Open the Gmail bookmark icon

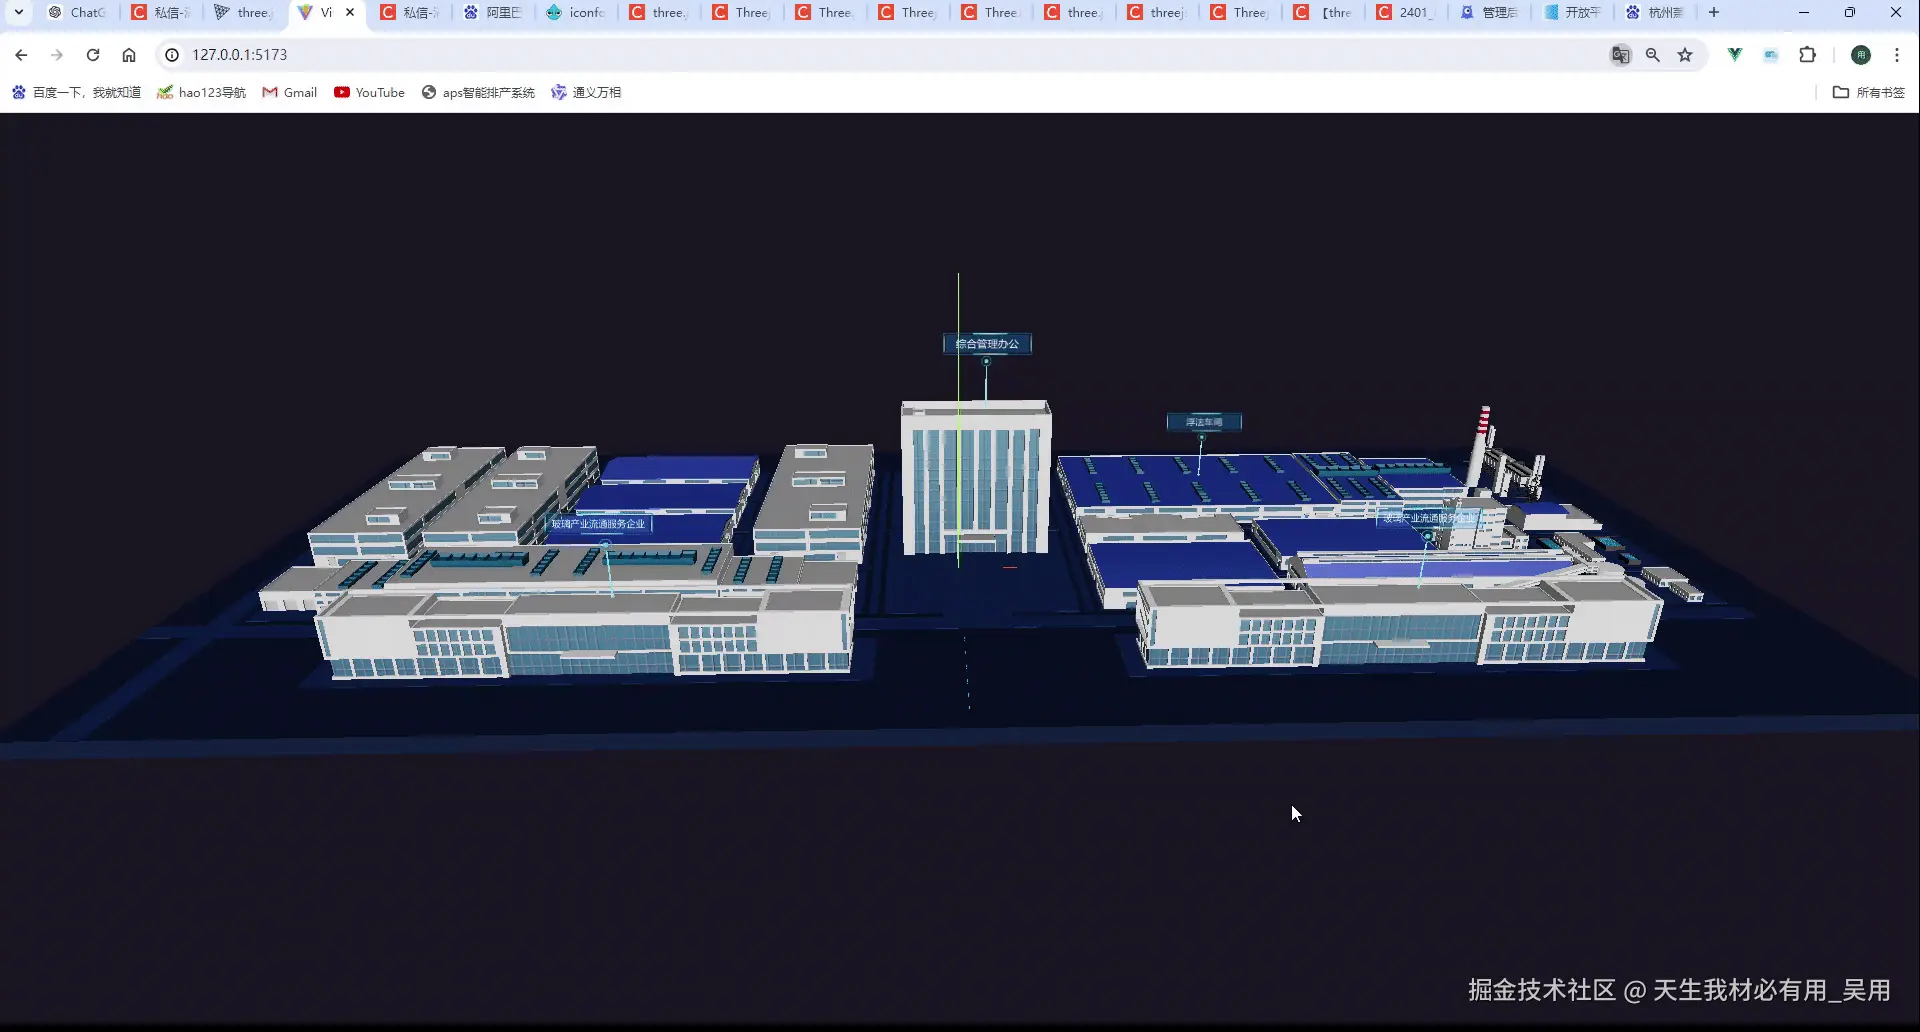[x=271, y=92]
